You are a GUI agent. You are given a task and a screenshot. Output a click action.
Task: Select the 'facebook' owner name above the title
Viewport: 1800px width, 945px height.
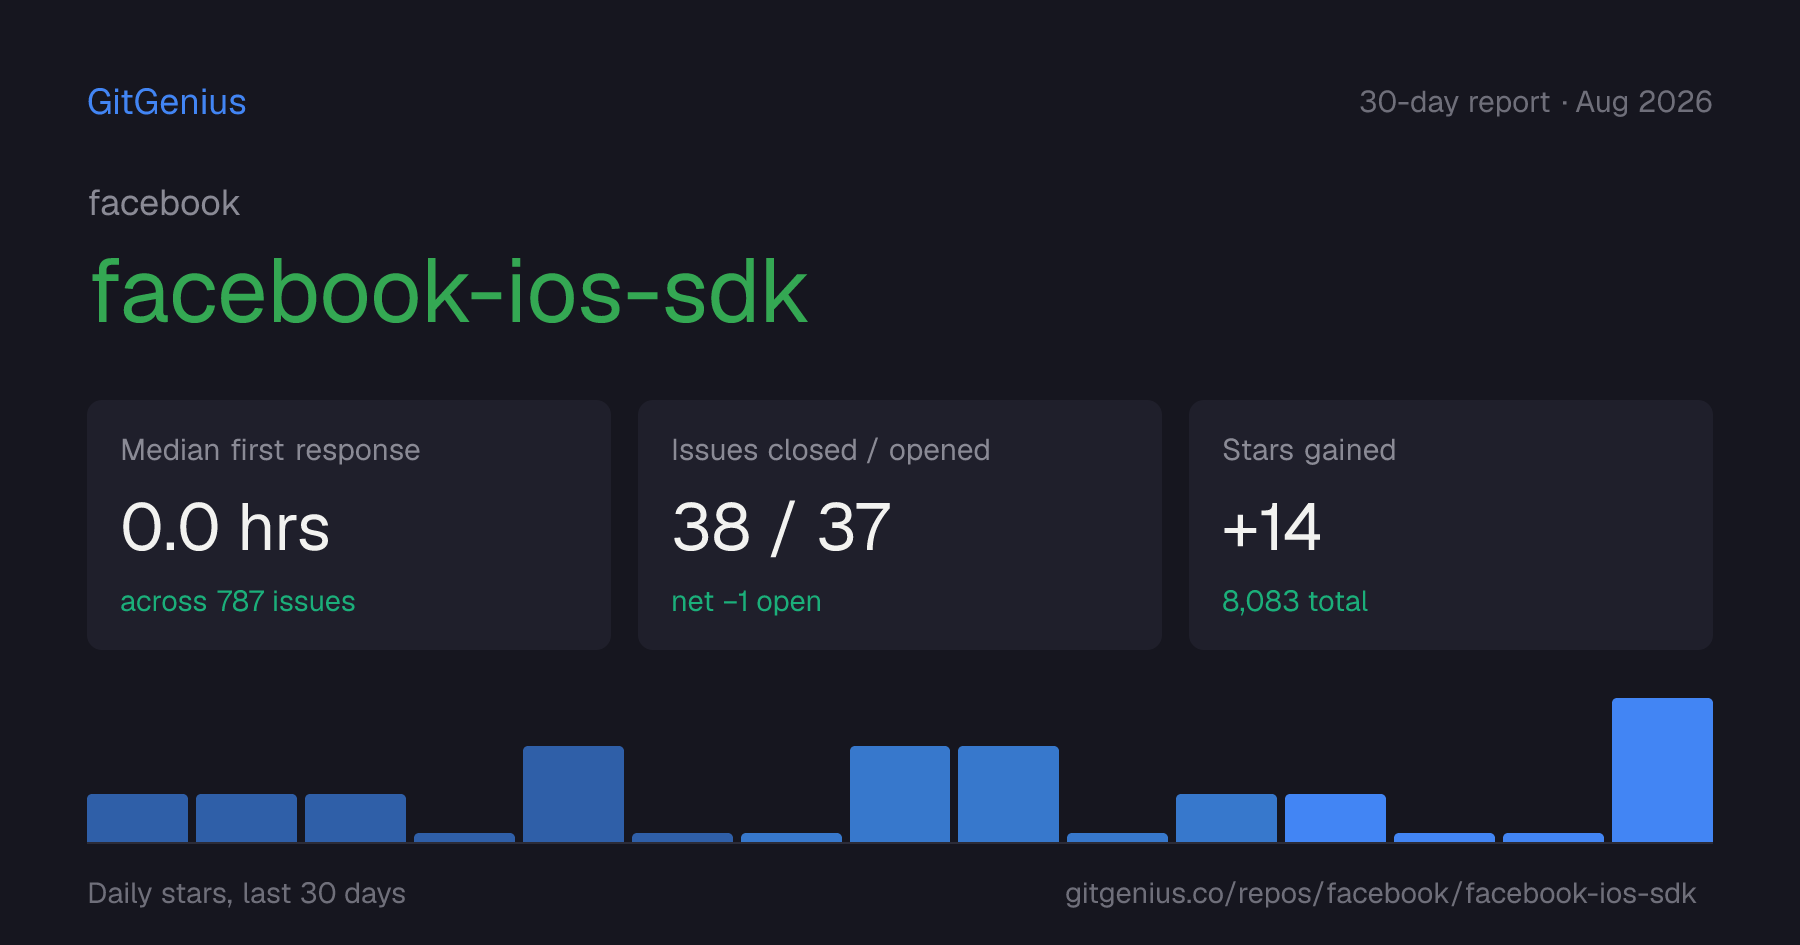click(x=164, y=203)
